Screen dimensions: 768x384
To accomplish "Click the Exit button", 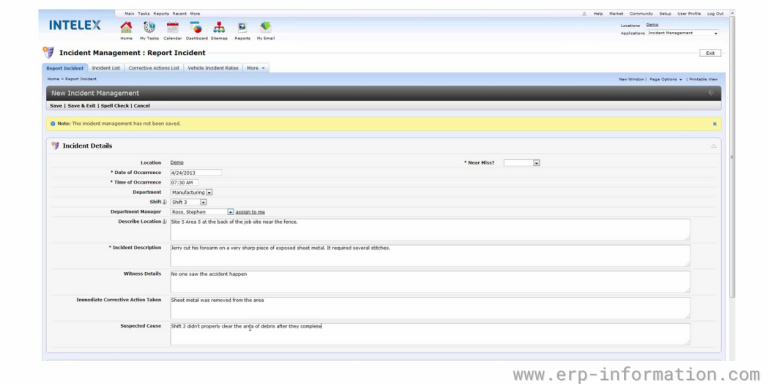I will (710, 53).
